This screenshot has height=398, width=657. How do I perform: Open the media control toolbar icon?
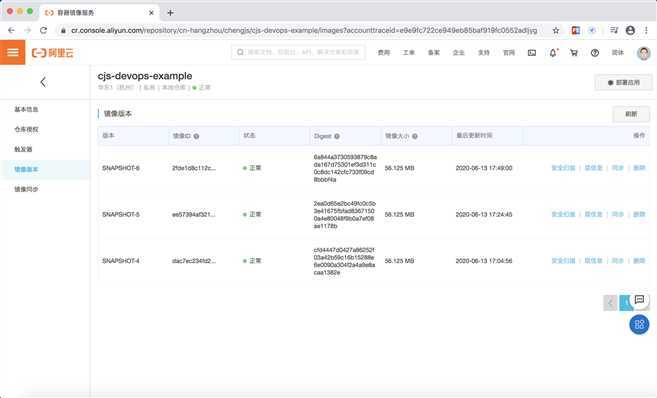click(614, 30)
